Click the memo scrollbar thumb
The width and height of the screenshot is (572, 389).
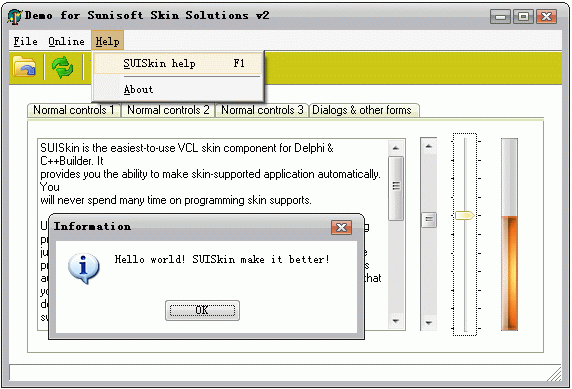click(x=396, y=188)
